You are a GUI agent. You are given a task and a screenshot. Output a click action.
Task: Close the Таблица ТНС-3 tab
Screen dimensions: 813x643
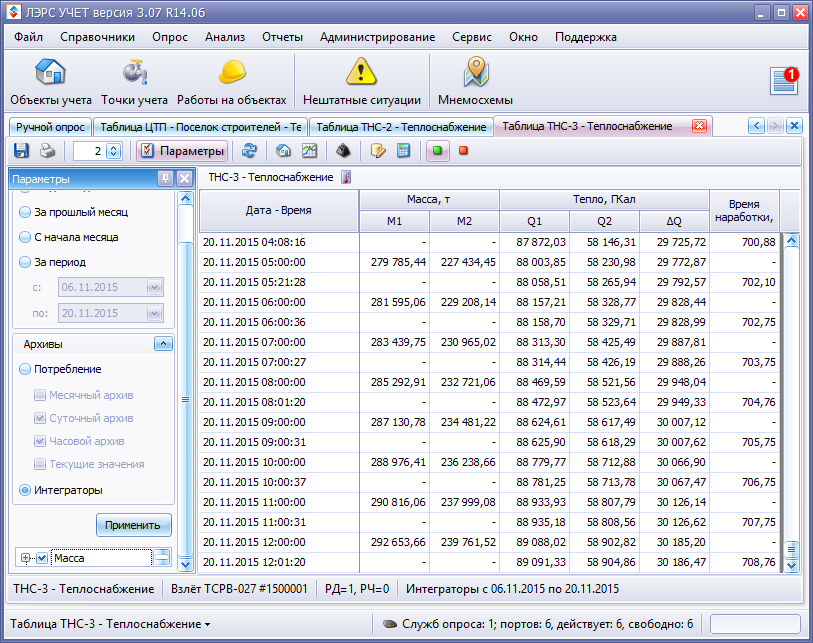pyautogui.click(x=699, y=126)
